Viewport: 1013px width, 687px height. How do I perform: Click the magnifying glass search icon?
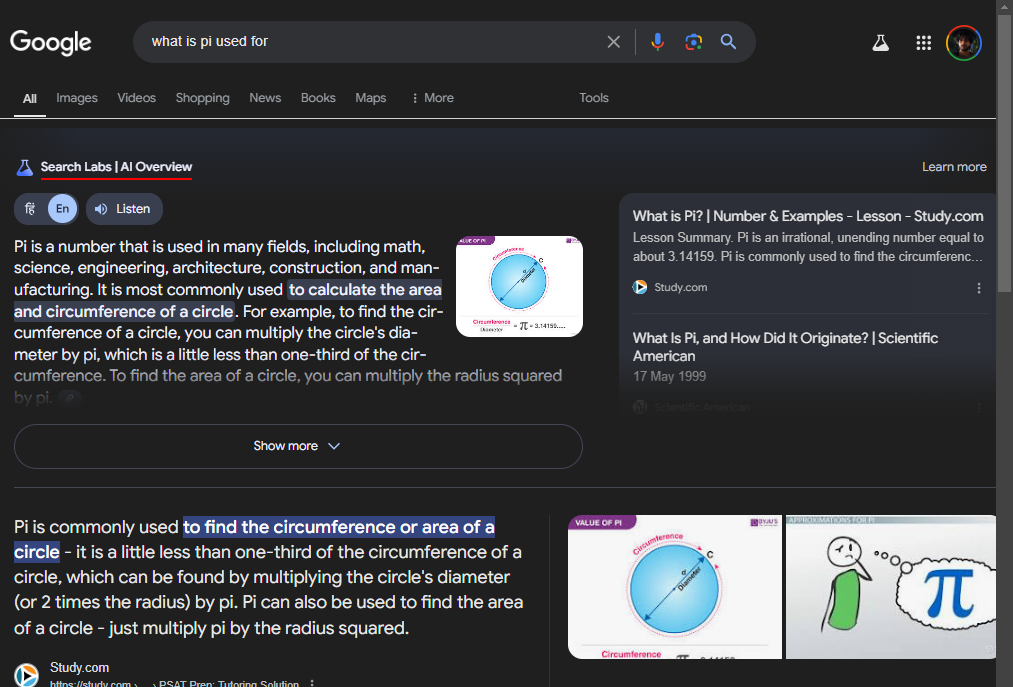coord(729,42)
